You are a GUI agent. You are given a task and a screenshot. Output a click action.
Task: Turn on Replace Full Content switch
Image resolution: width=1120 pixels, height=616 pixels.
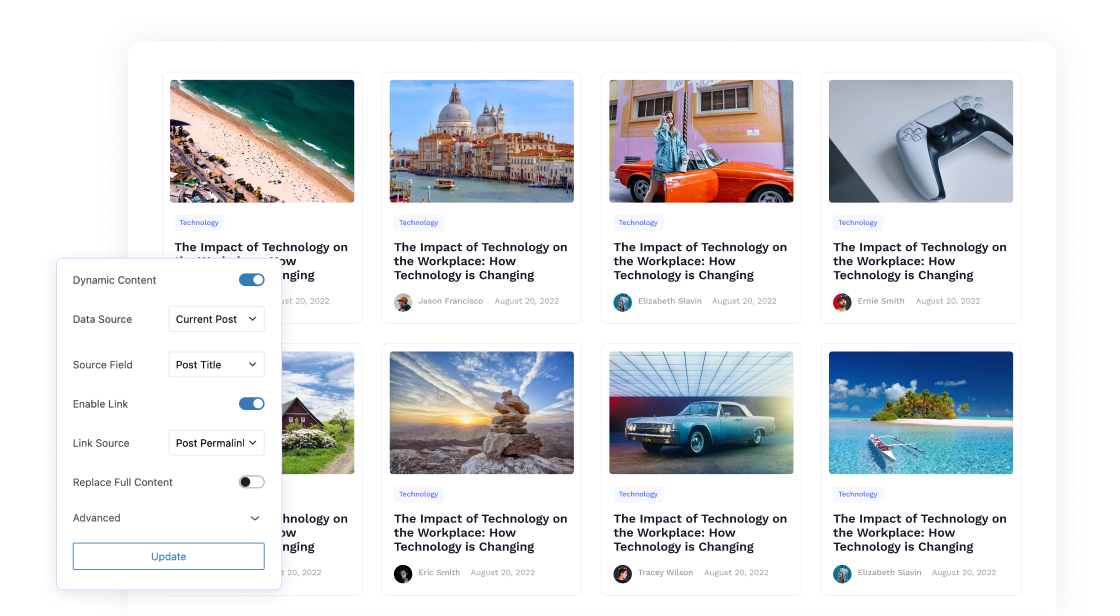tap(251, 482)
